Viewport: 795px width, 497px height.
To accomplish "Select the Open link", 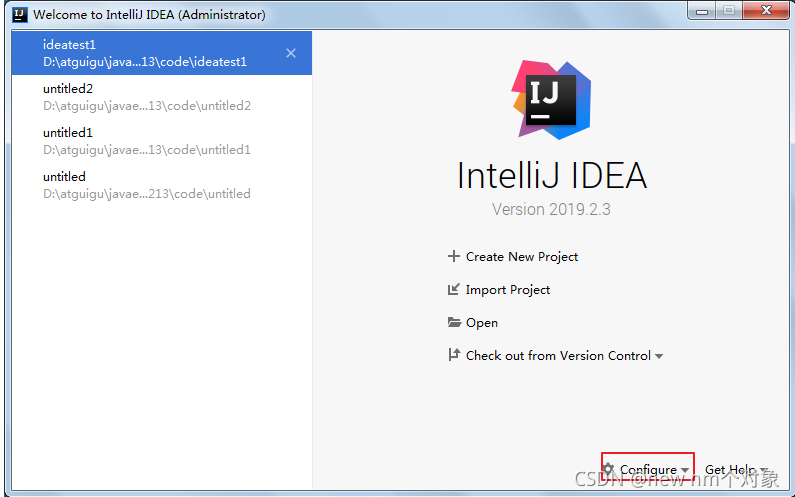I will click(x=482, y=323).
